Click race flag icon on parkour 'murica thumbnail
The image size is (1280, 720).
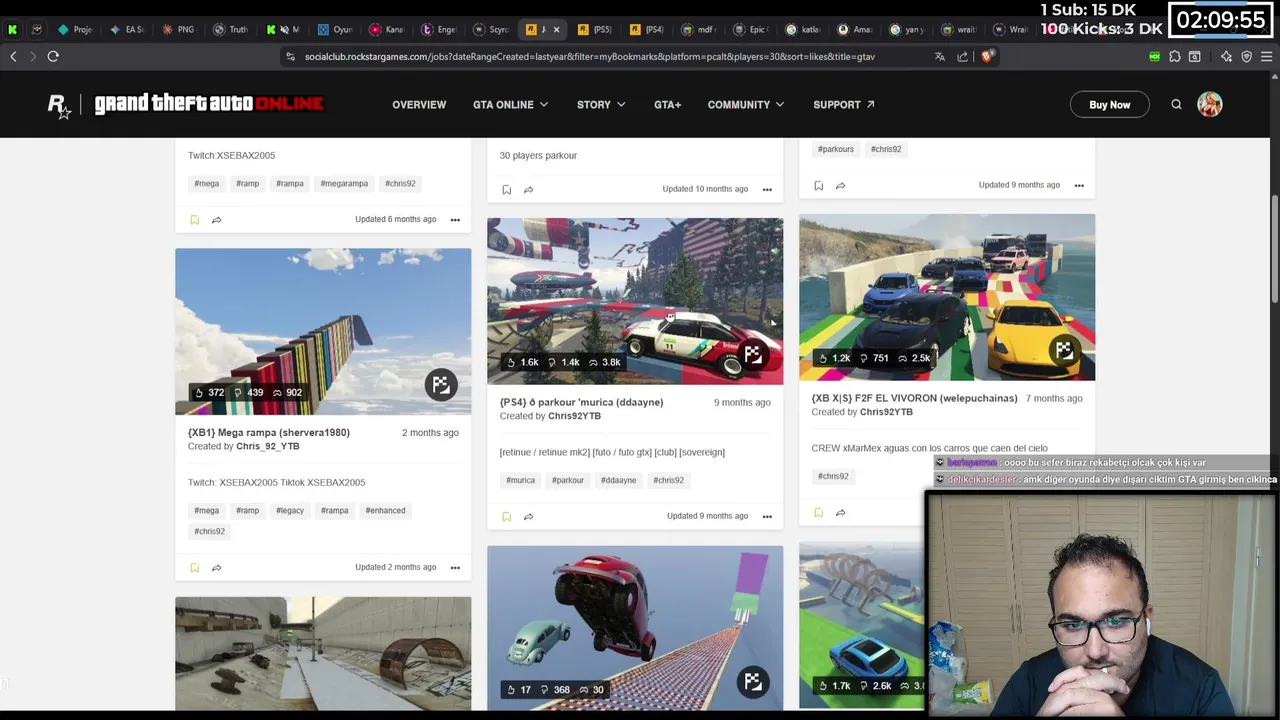pos(752,354)
